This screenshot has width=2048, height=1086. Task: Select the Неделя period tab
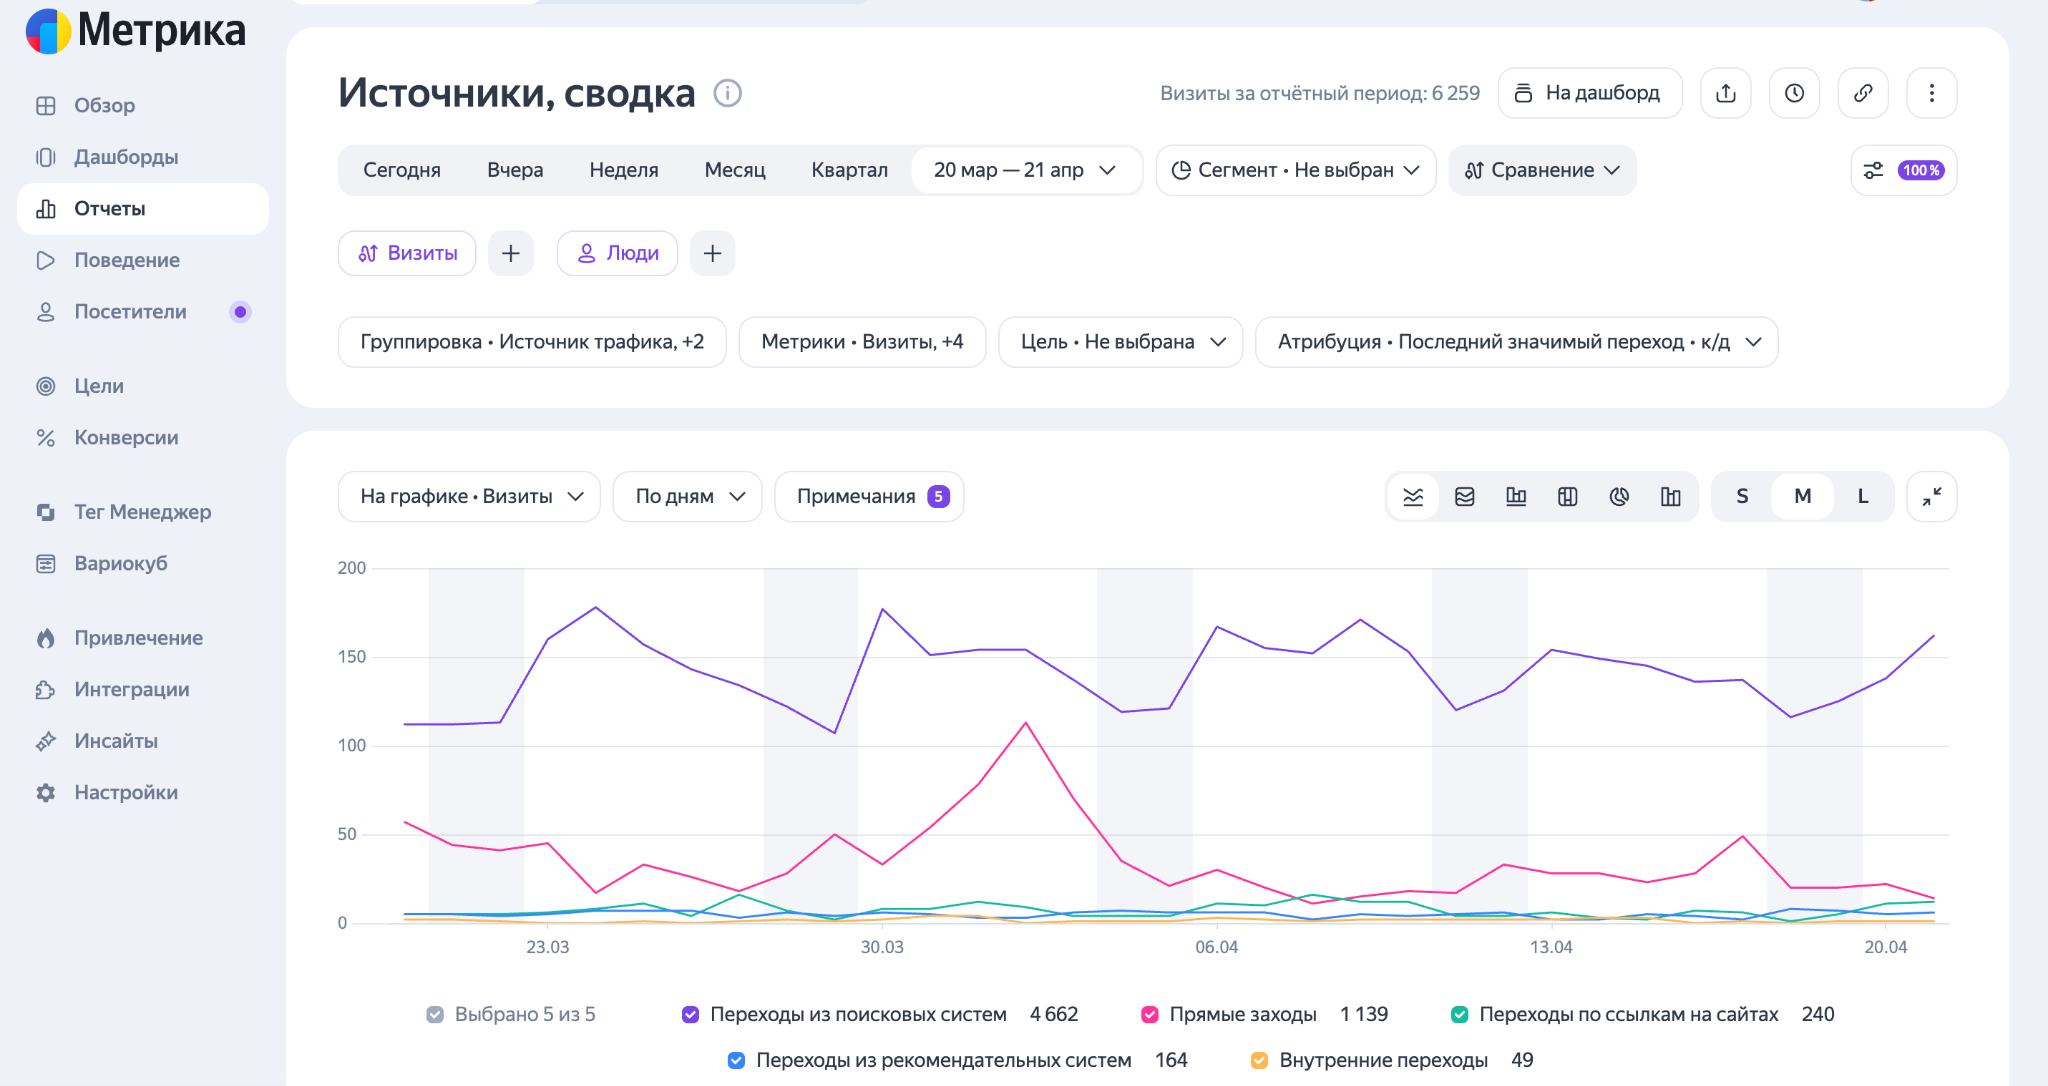tap(624, 170)
